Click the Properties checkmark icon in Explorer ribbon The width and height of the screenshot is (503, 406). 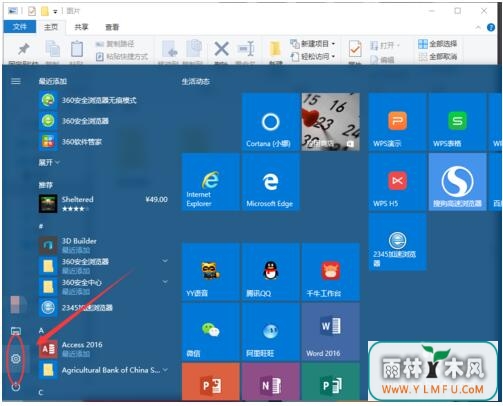[x=355, y=49]
